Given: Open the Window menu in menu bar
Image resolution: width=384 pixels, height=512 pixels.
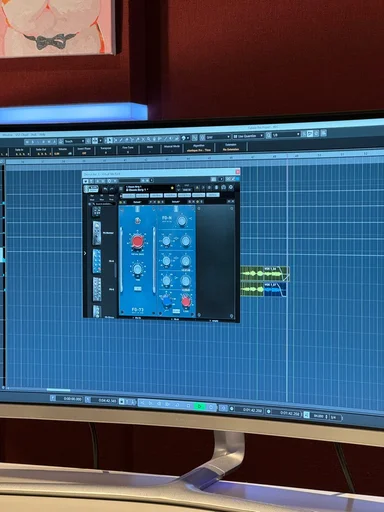Looking at the screenshot, I should click(x=7, y=135).
